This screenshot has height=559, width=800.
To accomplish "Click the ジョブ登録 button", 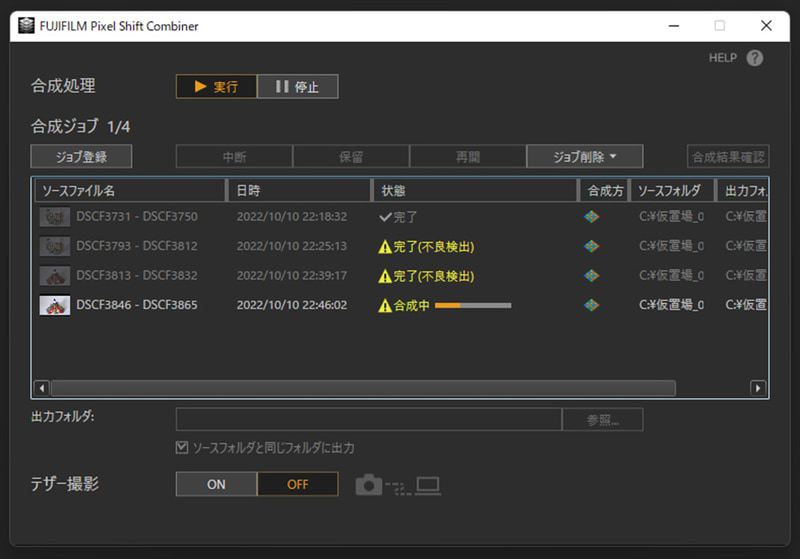I will pyautogui.click(x=81, y=157).
